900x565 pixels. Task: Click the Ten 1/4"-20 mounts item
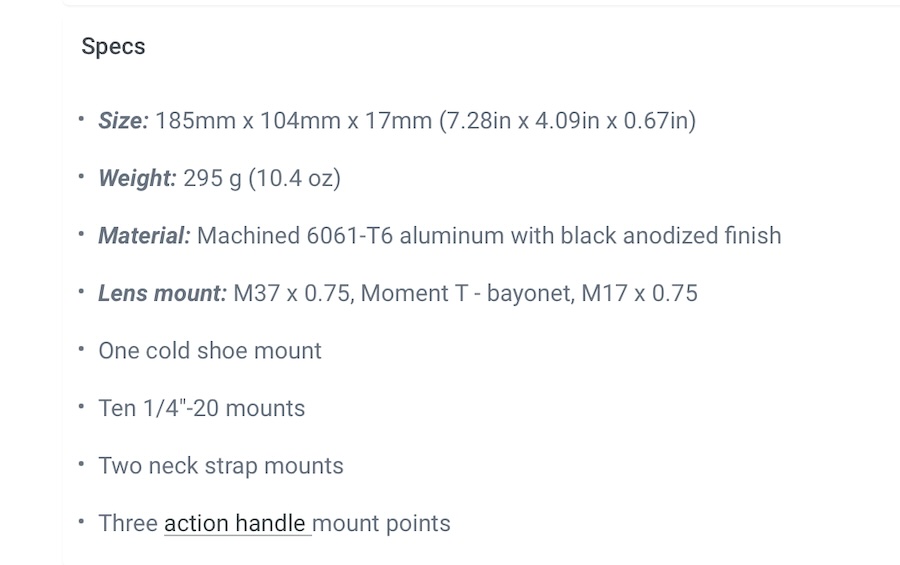tap(201, 408)
